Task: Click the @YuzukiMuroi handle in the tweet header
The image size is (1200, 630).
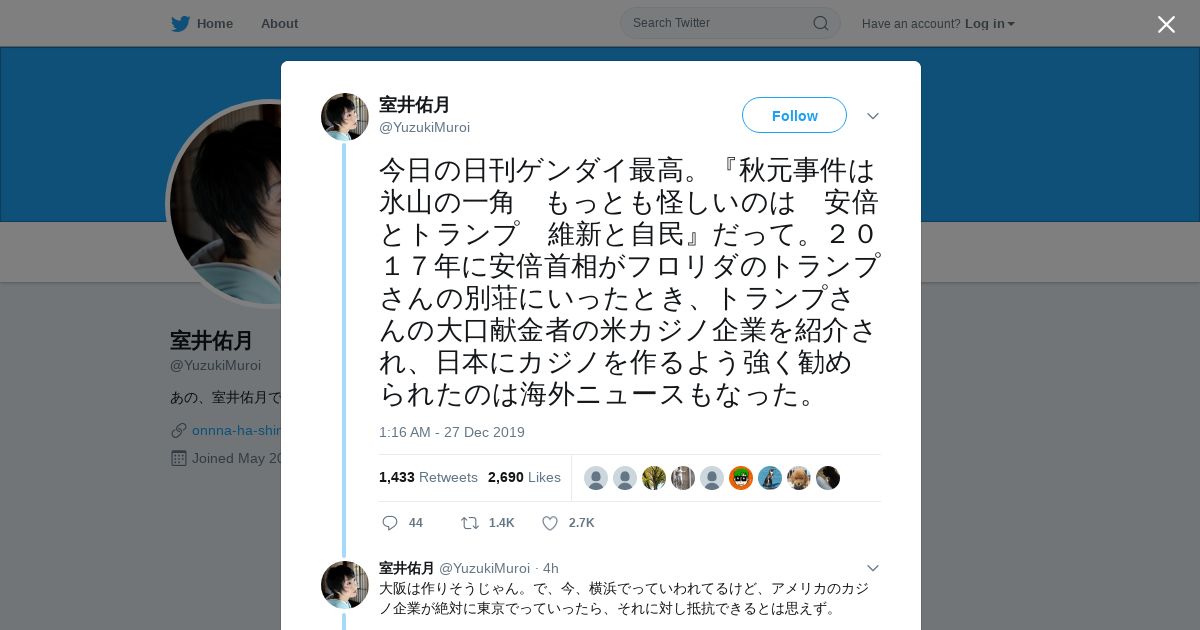Action: click(424, 127)
